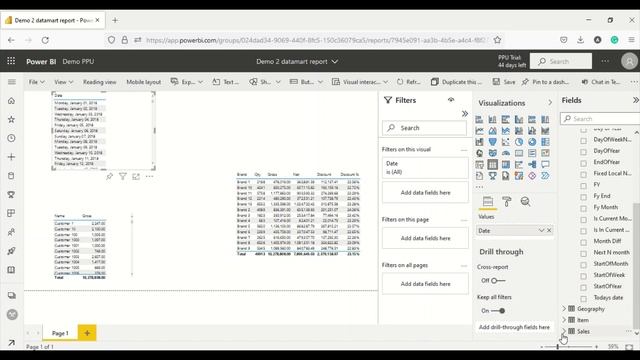Click Chat in Teams button

point(601,82)
